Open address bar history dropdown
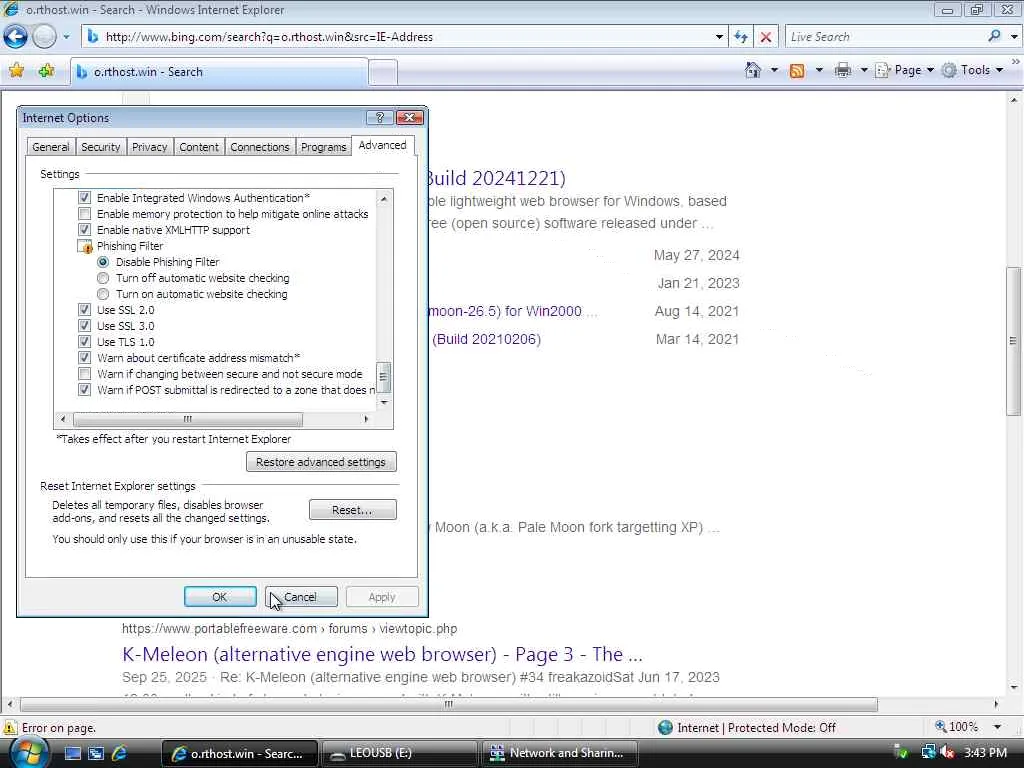1024x768 pixels. 719,37
